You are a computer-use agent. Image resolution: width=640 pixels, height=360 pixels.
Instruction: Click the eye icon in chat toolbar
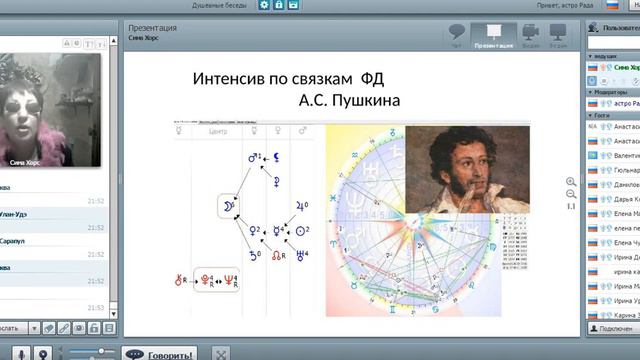79,328
